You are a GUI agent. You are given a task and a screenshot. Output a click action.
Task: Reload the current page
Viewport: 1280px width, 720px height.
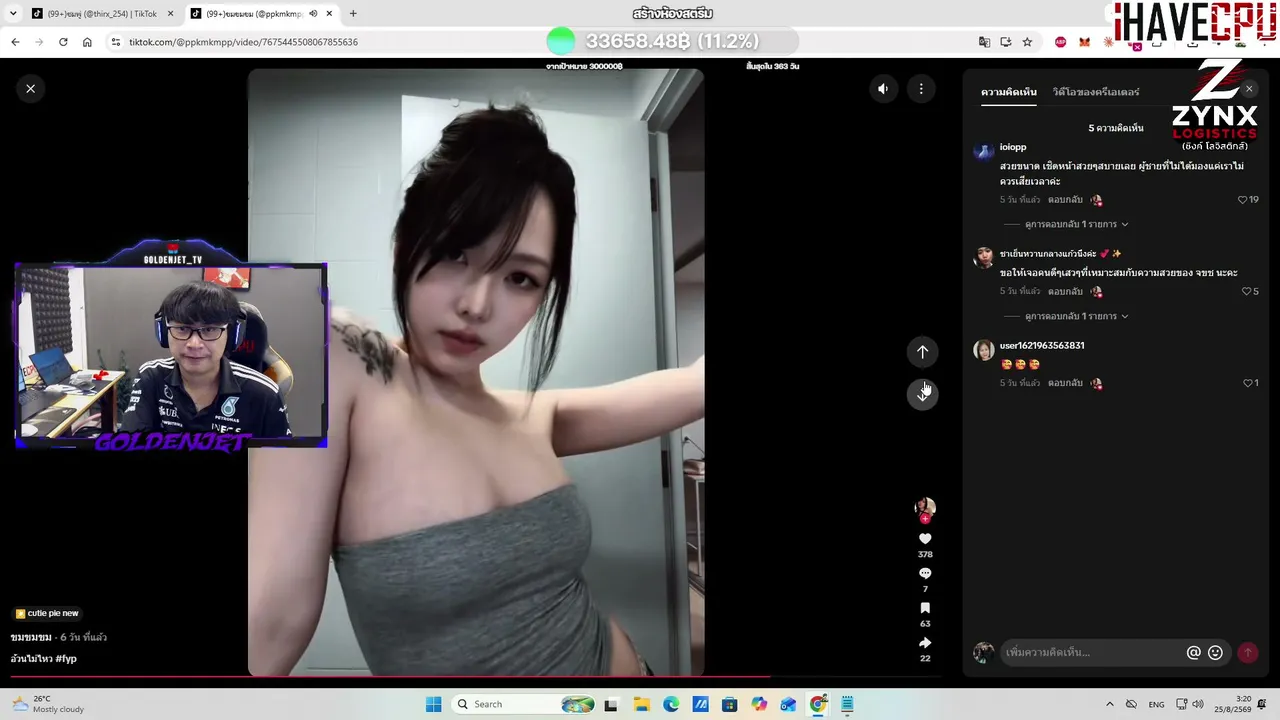click(63, 42)
